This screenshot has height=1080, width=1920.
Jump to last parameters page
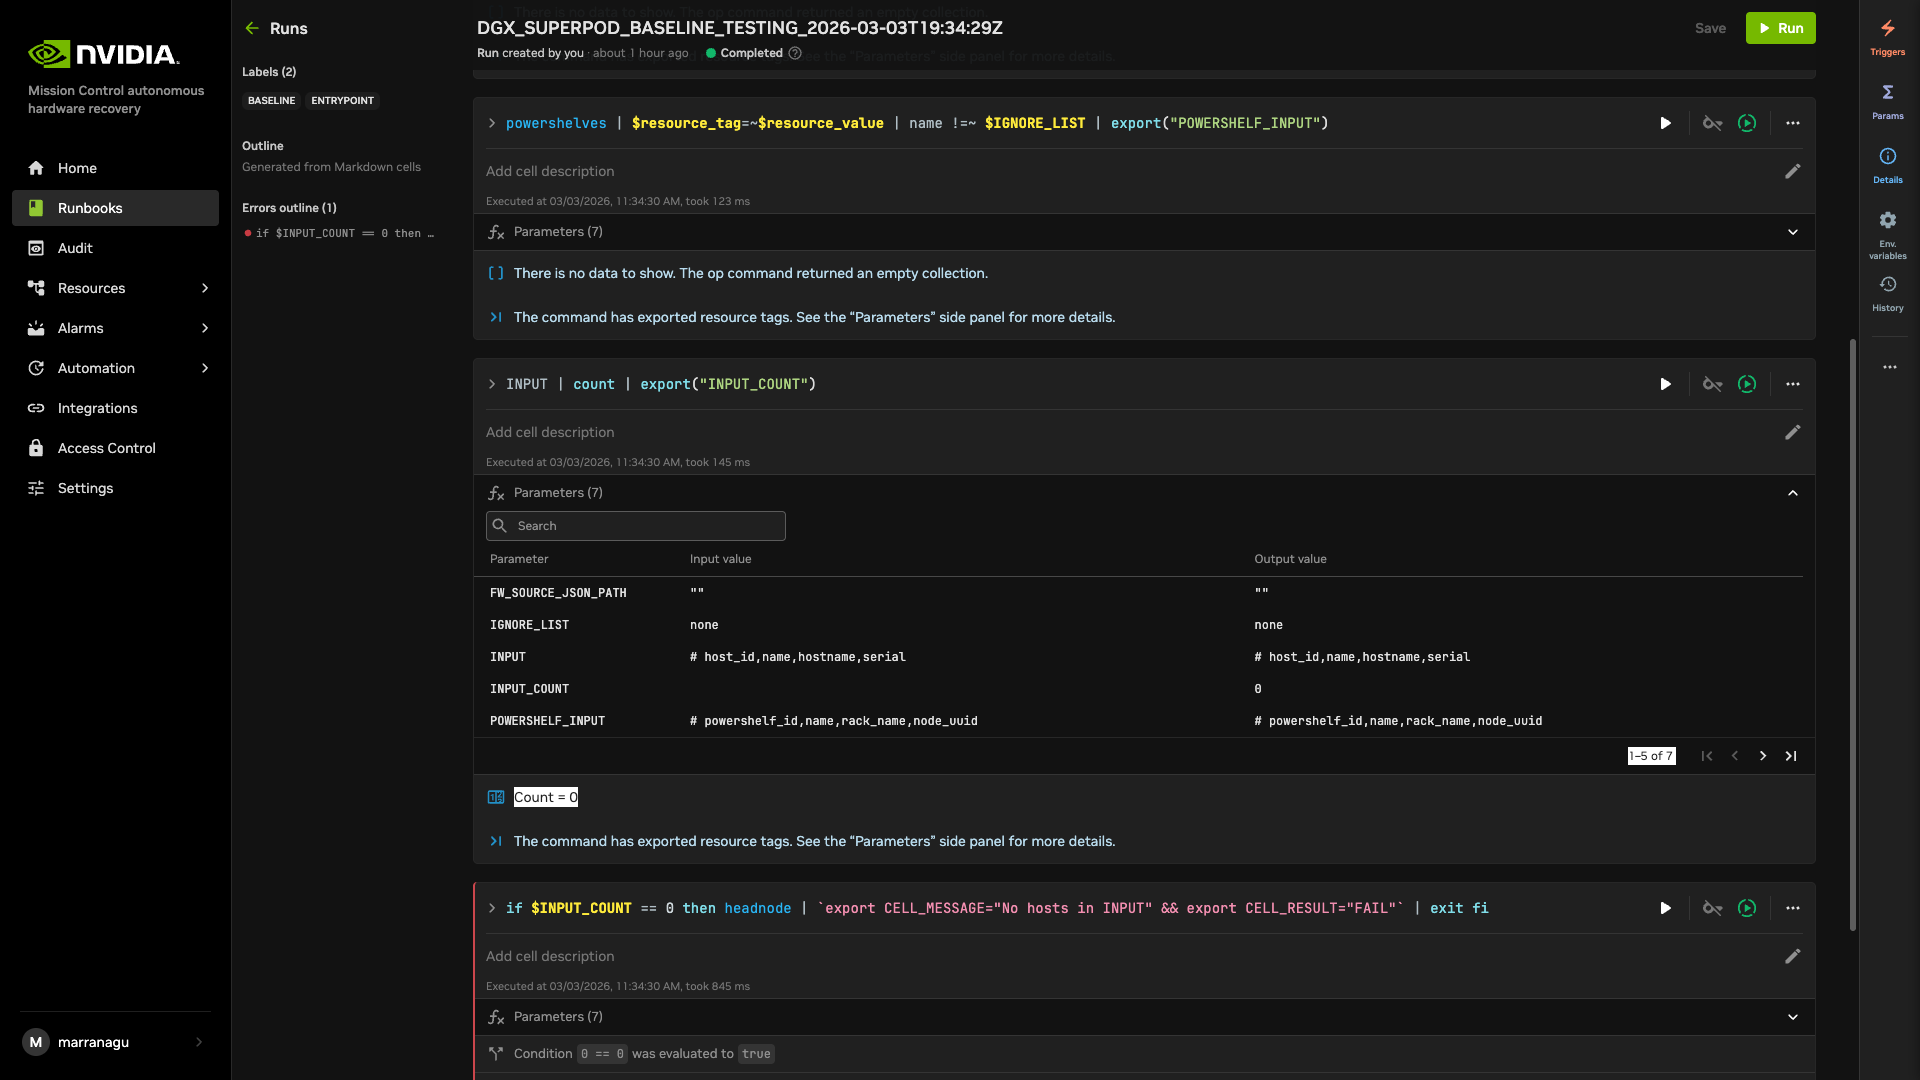click(x=1791, y=756)
